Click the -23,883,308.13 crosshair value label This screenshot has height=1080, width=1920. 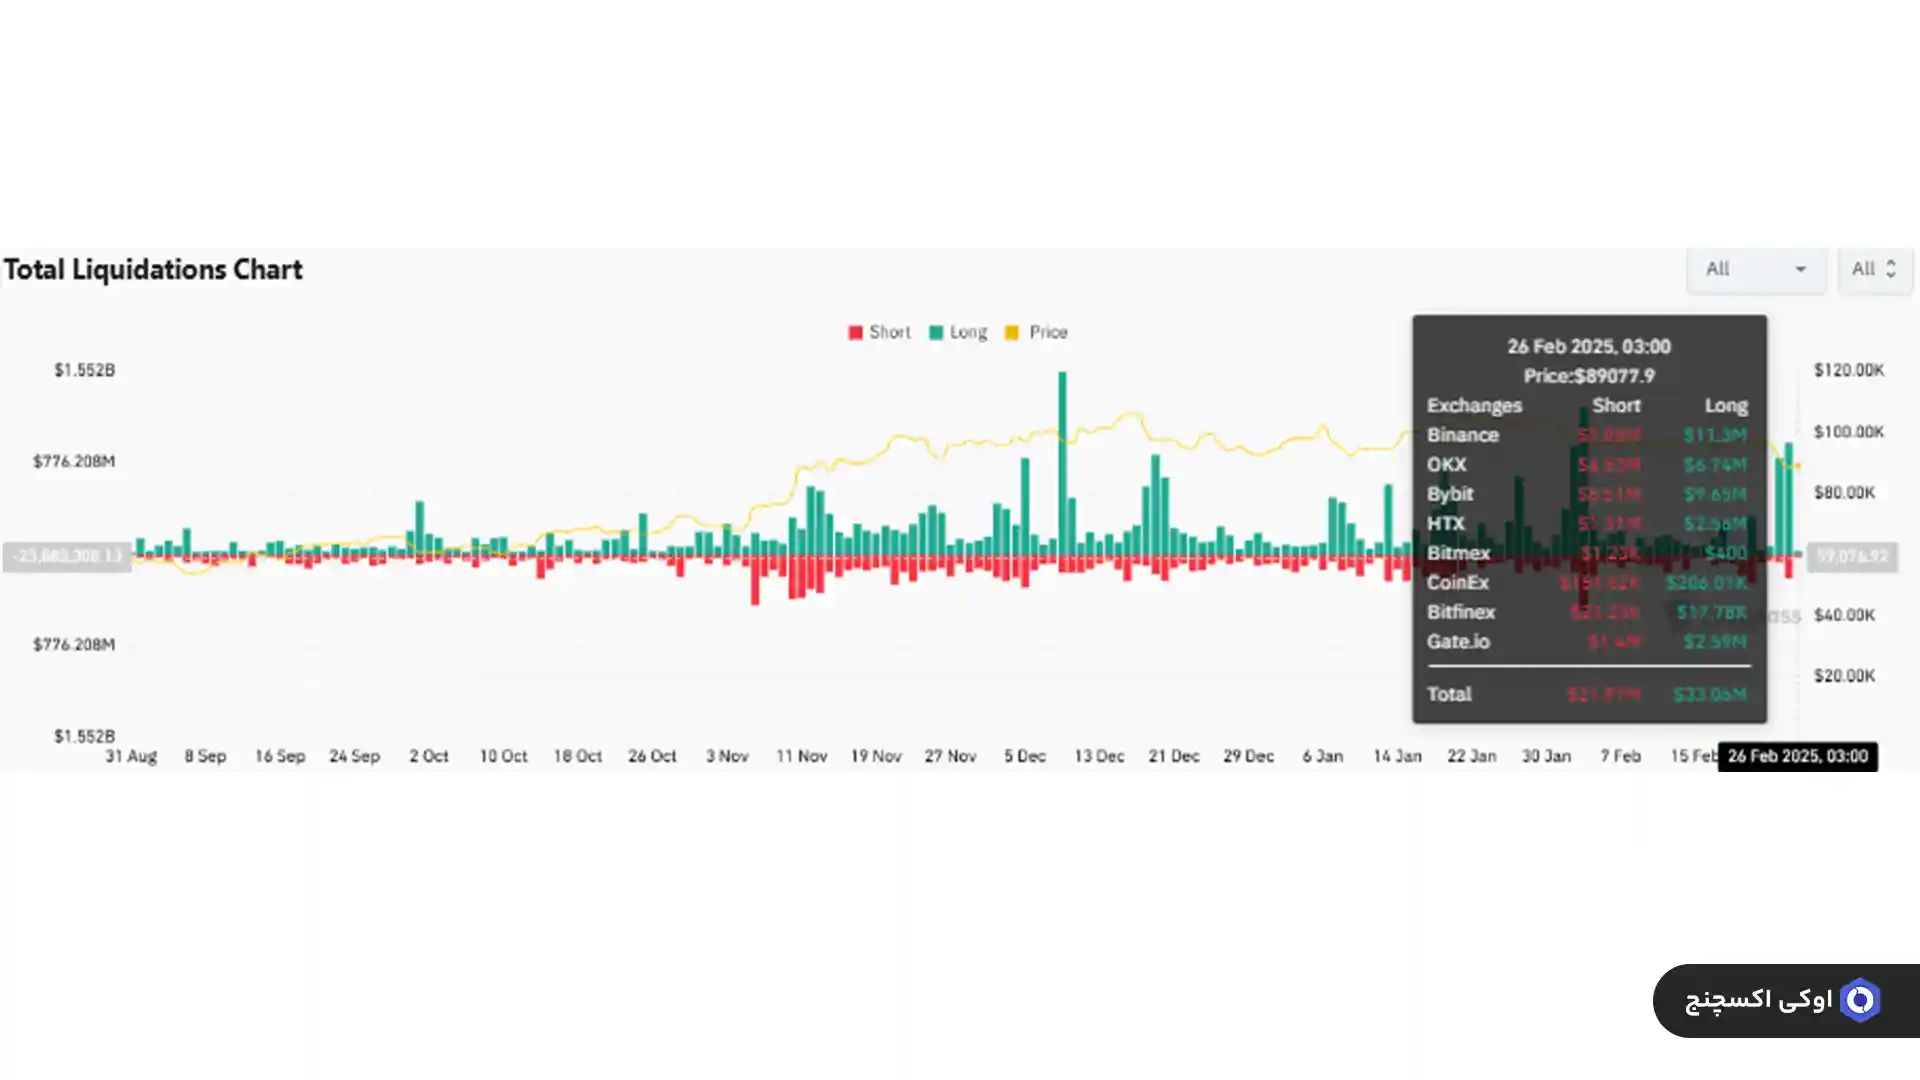[67, 556]
